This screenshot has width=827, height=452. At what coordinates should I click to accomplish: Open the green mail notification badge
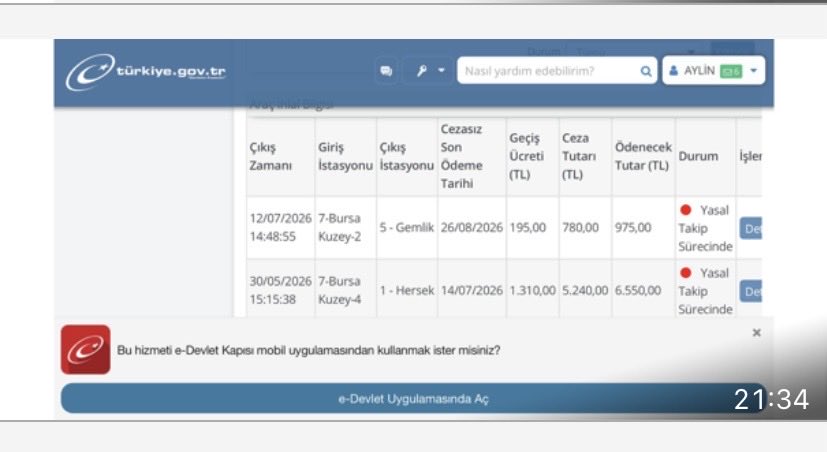coord(731,71)
